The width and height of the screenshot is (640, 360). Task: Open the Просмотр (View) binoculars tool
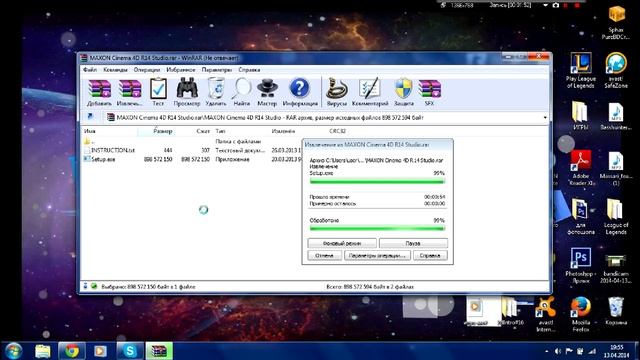[187, 93]
